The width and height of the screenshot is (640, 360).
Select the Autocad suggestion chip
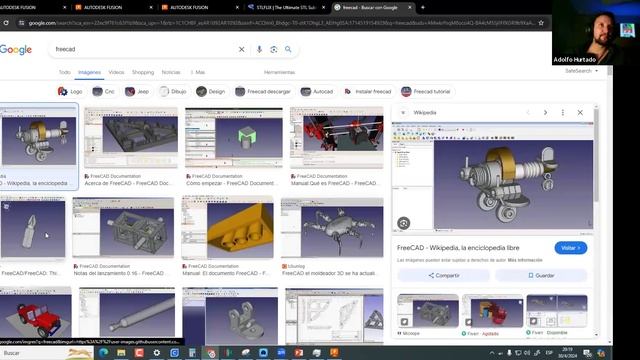[x=317, y=91]
